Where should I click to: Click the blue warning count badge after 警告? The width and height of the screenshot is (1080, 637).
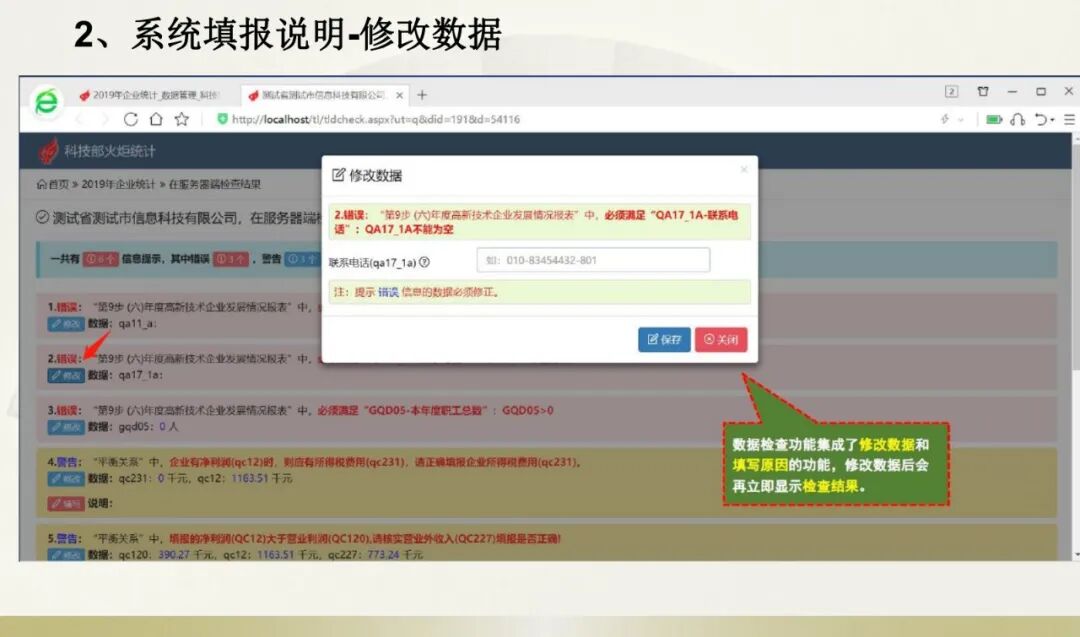(x=302, y=259)
